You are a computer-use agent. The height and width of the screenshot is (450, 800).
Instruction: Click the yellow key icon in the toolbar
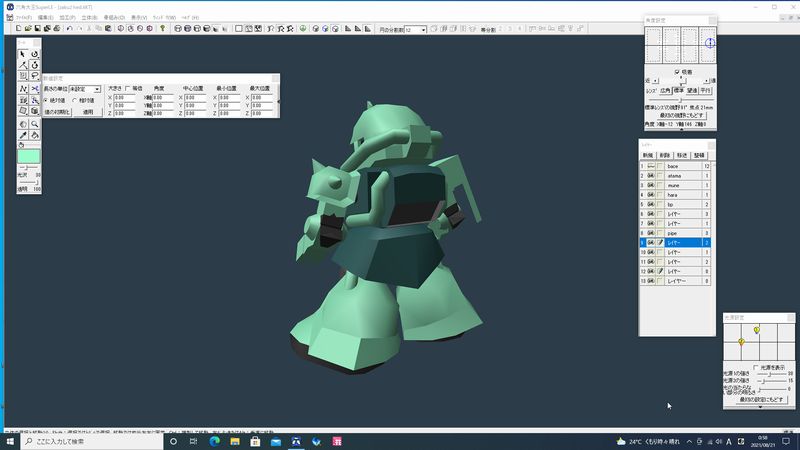[x=162, y=29]
